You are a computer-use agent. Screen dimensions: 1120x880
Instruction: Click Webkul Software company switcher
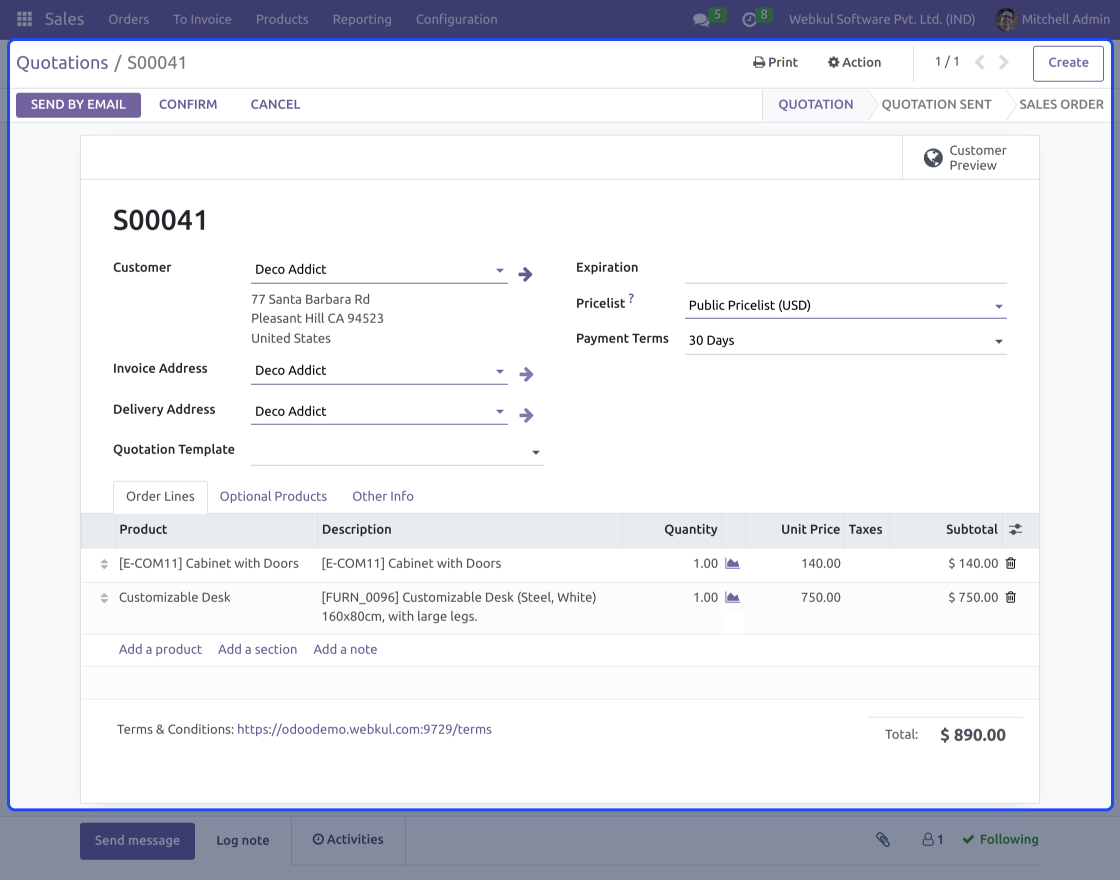tap(881, 19)
